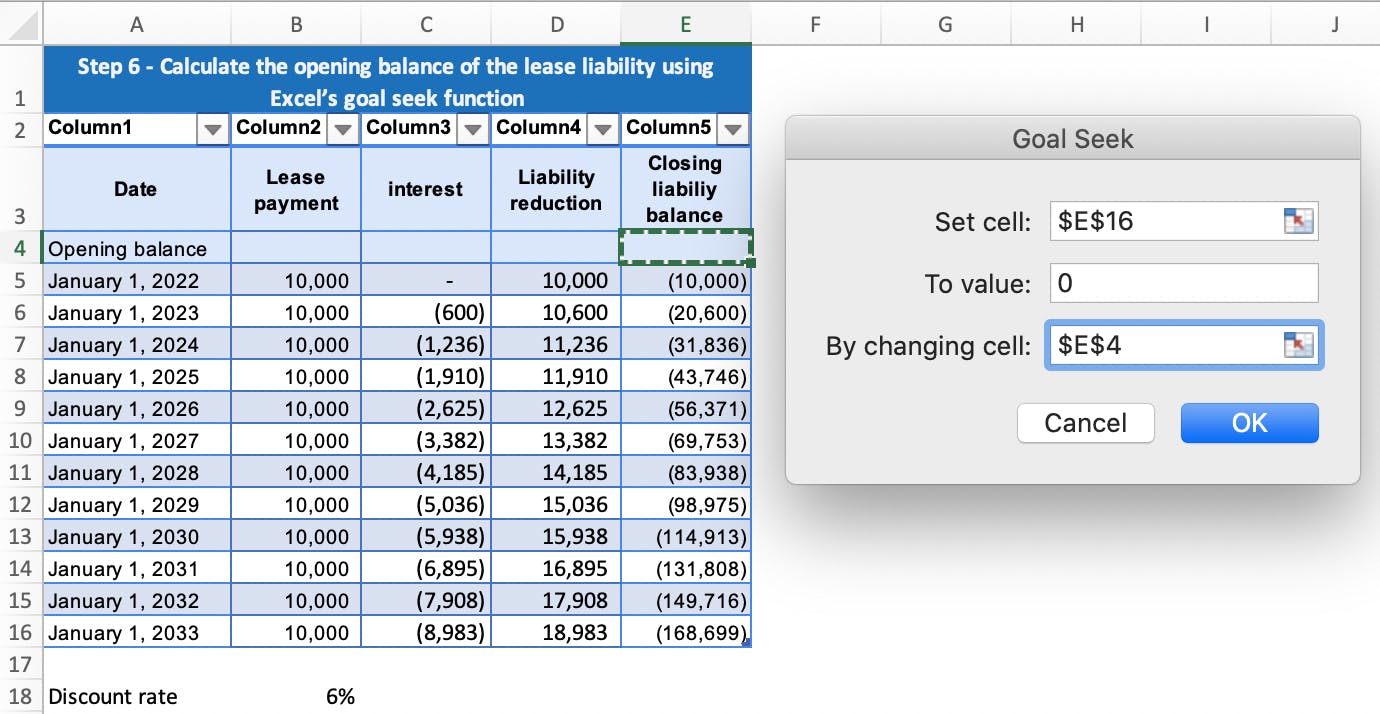This screenshot has width=1380, height=714.
Task: Click the 'interest' header cell
Action: pyautogui.click(x=426, y=189)
